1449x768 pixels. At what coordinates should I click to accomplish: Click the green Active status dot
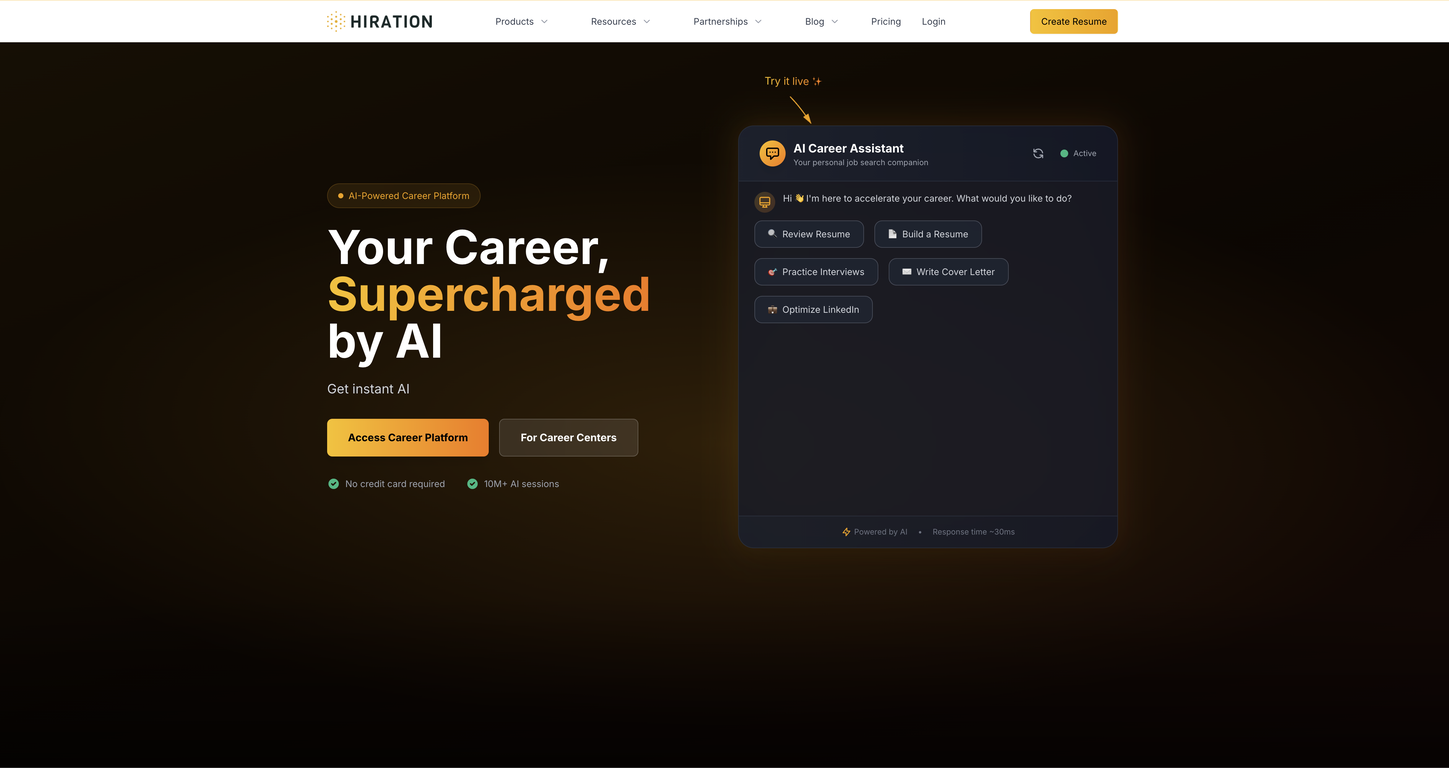pyautogui.click(x=1064, y=153)
